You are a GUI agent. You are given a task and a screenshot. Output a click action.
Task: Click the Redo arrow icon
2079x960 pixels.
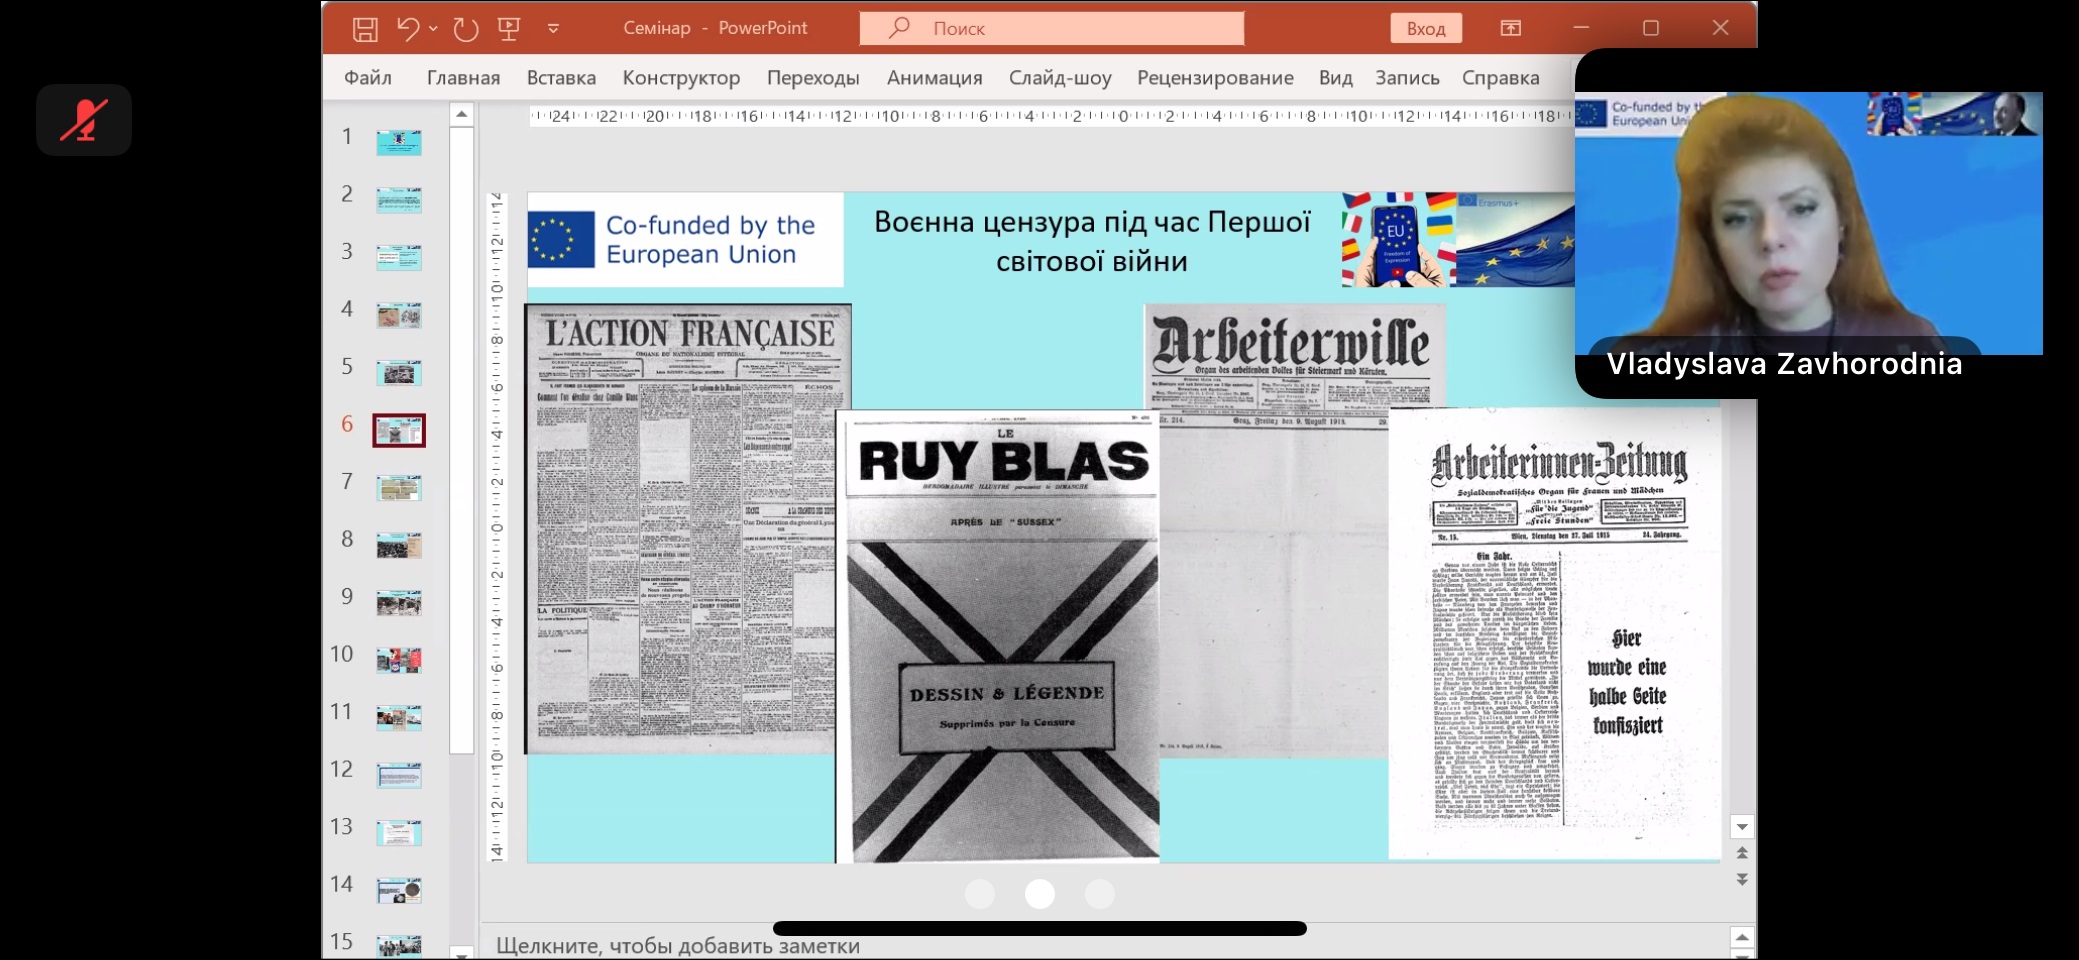465,29
